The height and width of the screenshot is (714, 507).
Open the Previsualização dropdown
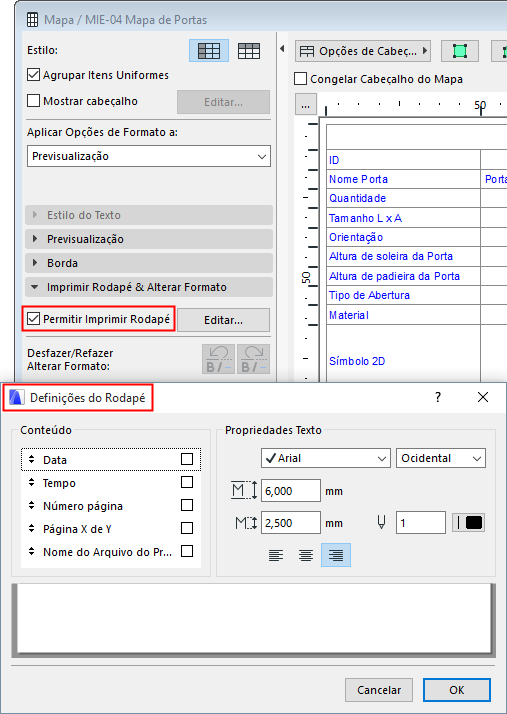(149, 156)
